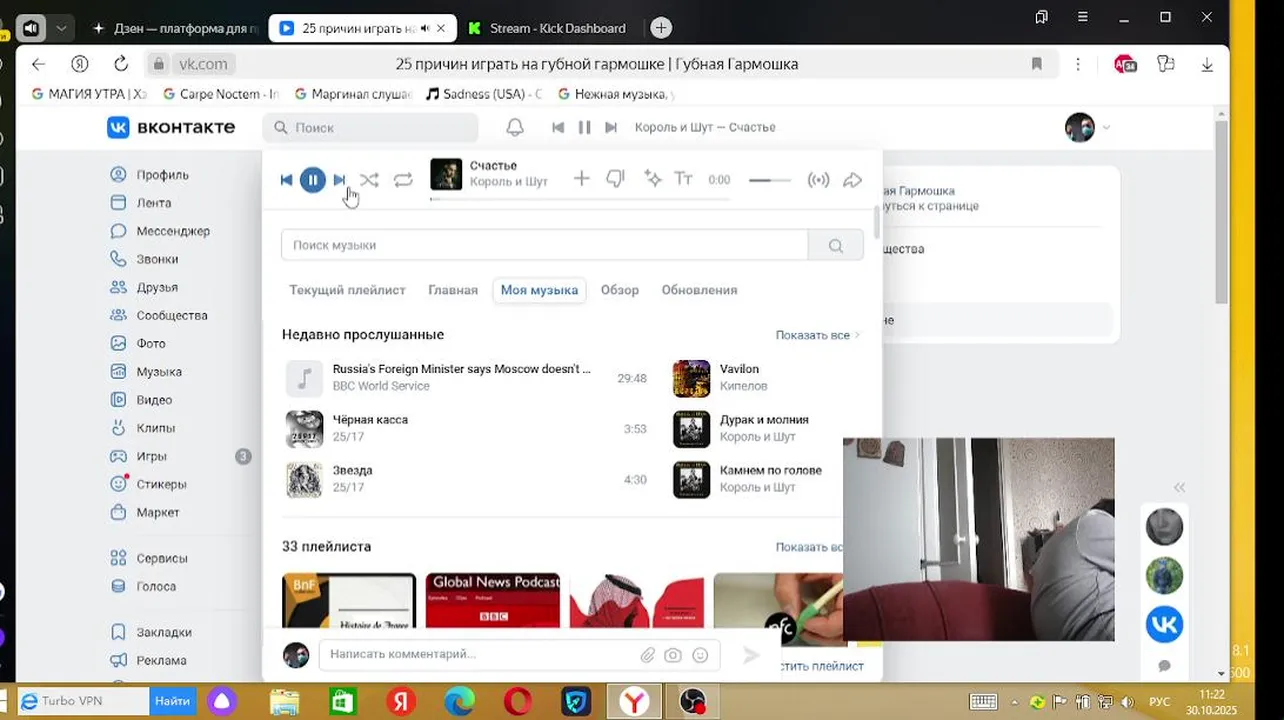Open emoji picker in comment box

click(x=700, y=655)
